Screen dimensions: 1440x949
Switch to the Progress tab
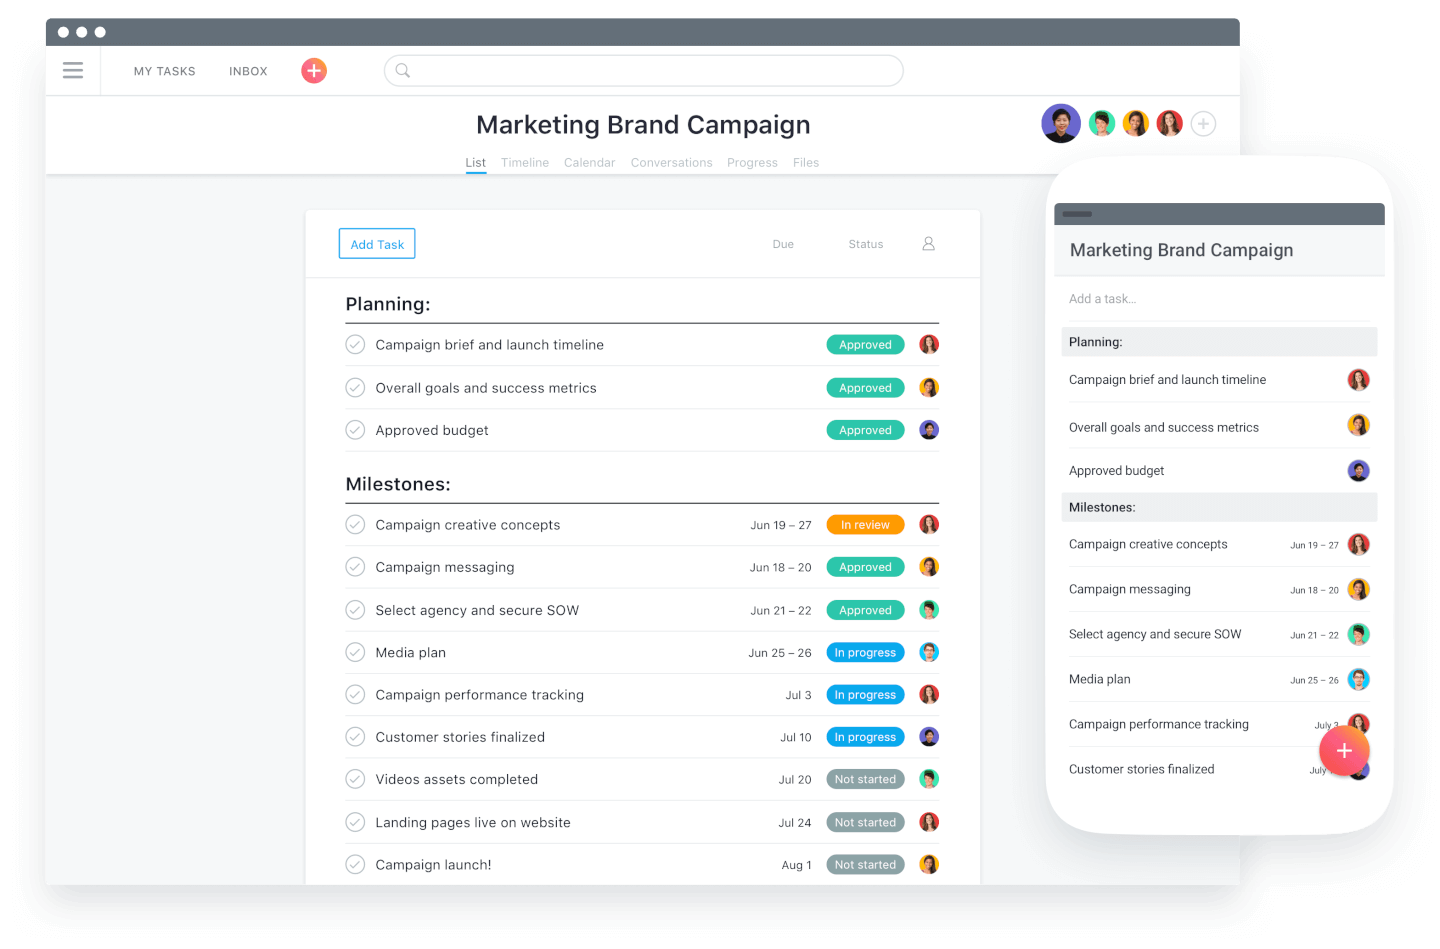[x=752, y=163]
